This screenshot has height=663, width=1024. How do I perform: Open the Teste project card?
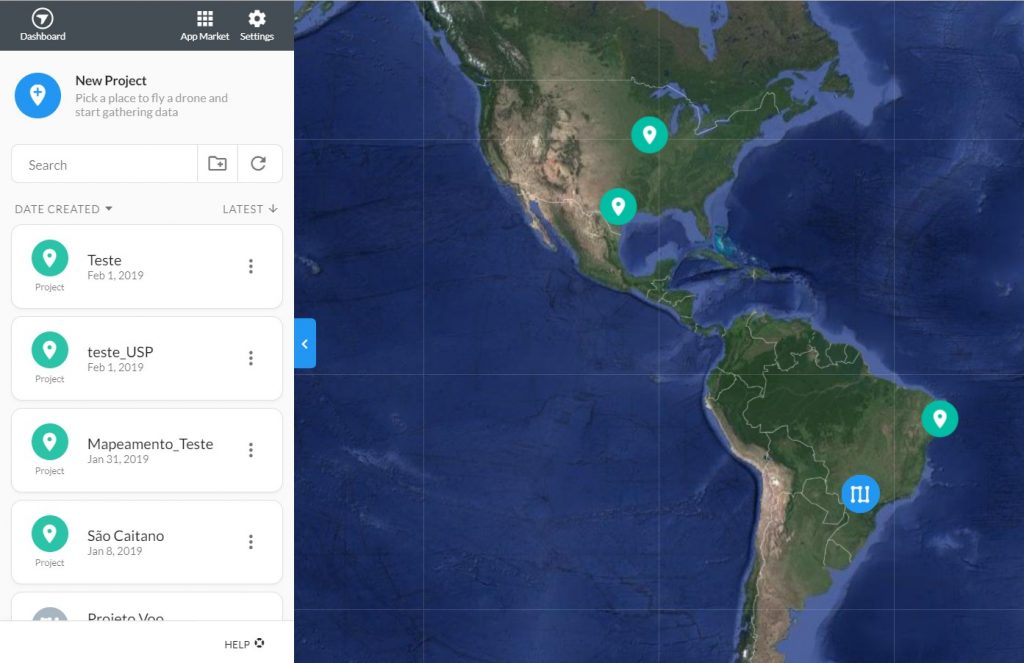click(x=147, y=267)
